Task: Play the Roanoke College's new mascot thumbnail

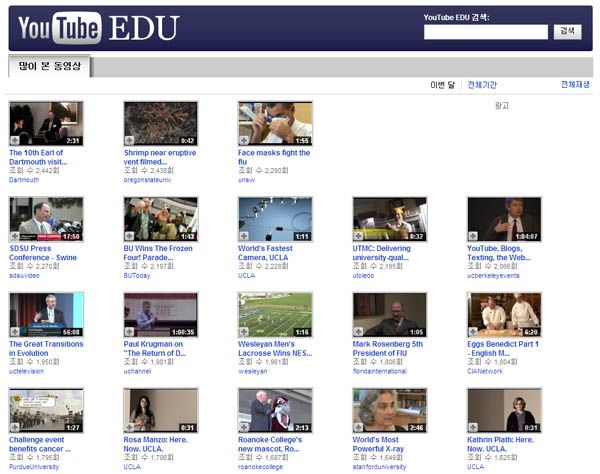Action: (x=275, y=410)
